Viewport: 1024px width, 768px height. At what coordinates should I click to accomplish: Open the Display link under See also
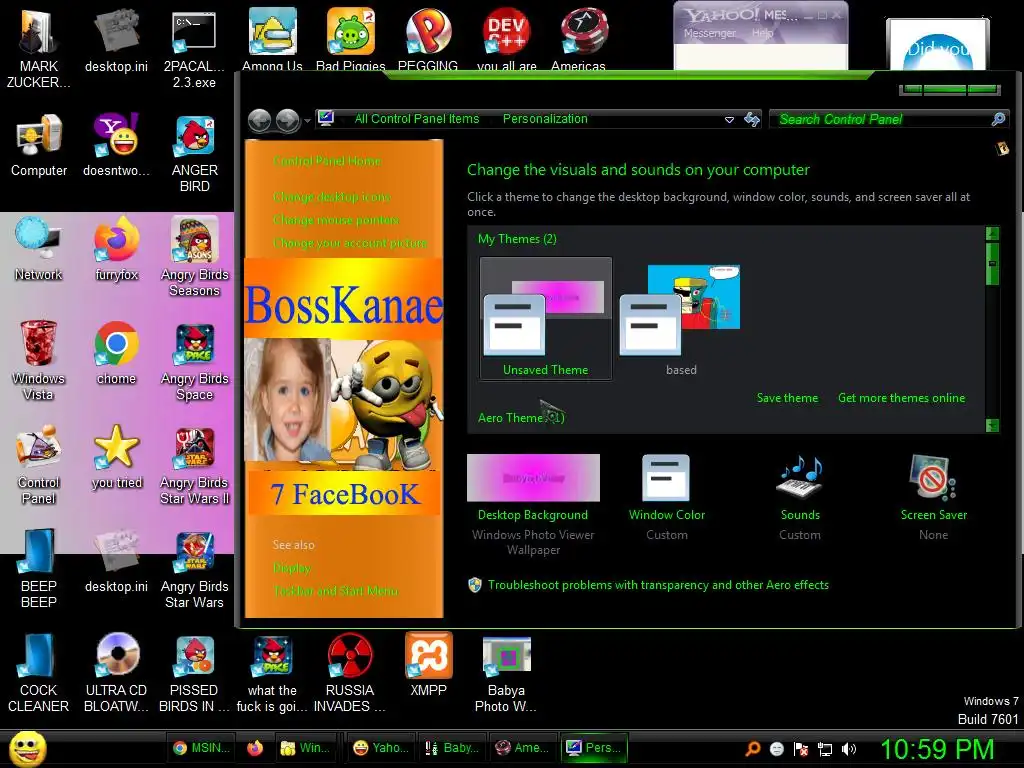pos(292,568)
